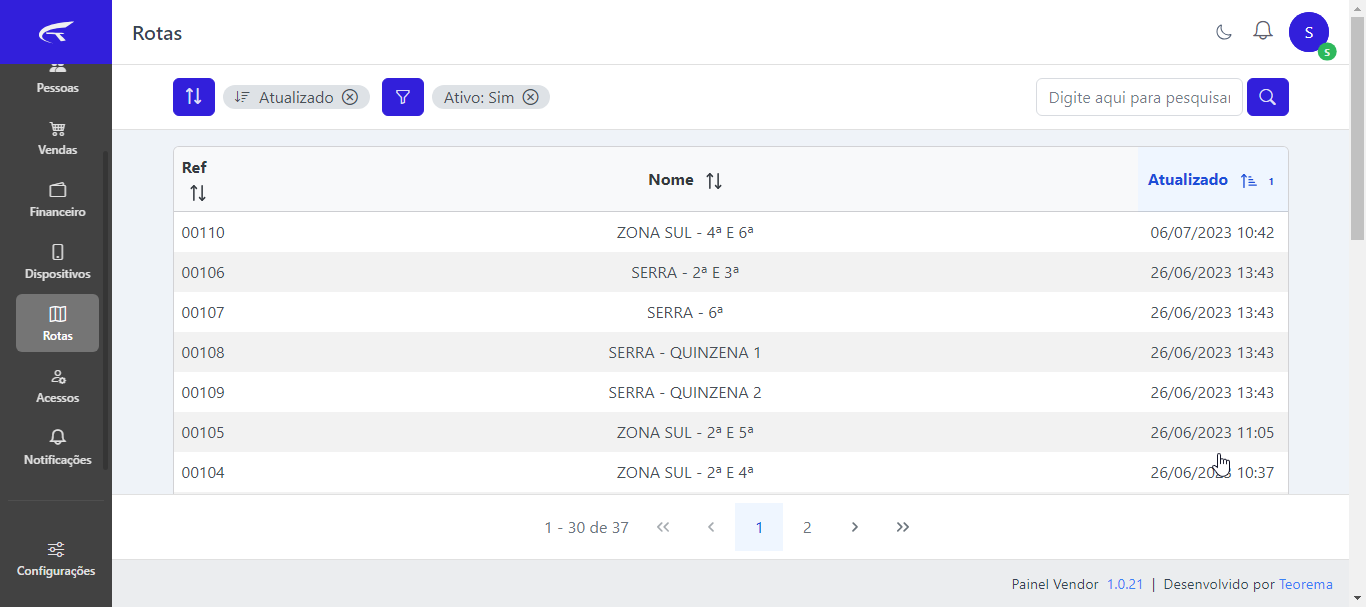This screenshot has height=607, width=1366.
Task: Open the Financeiro sidebar section
Action: point(57,201)
